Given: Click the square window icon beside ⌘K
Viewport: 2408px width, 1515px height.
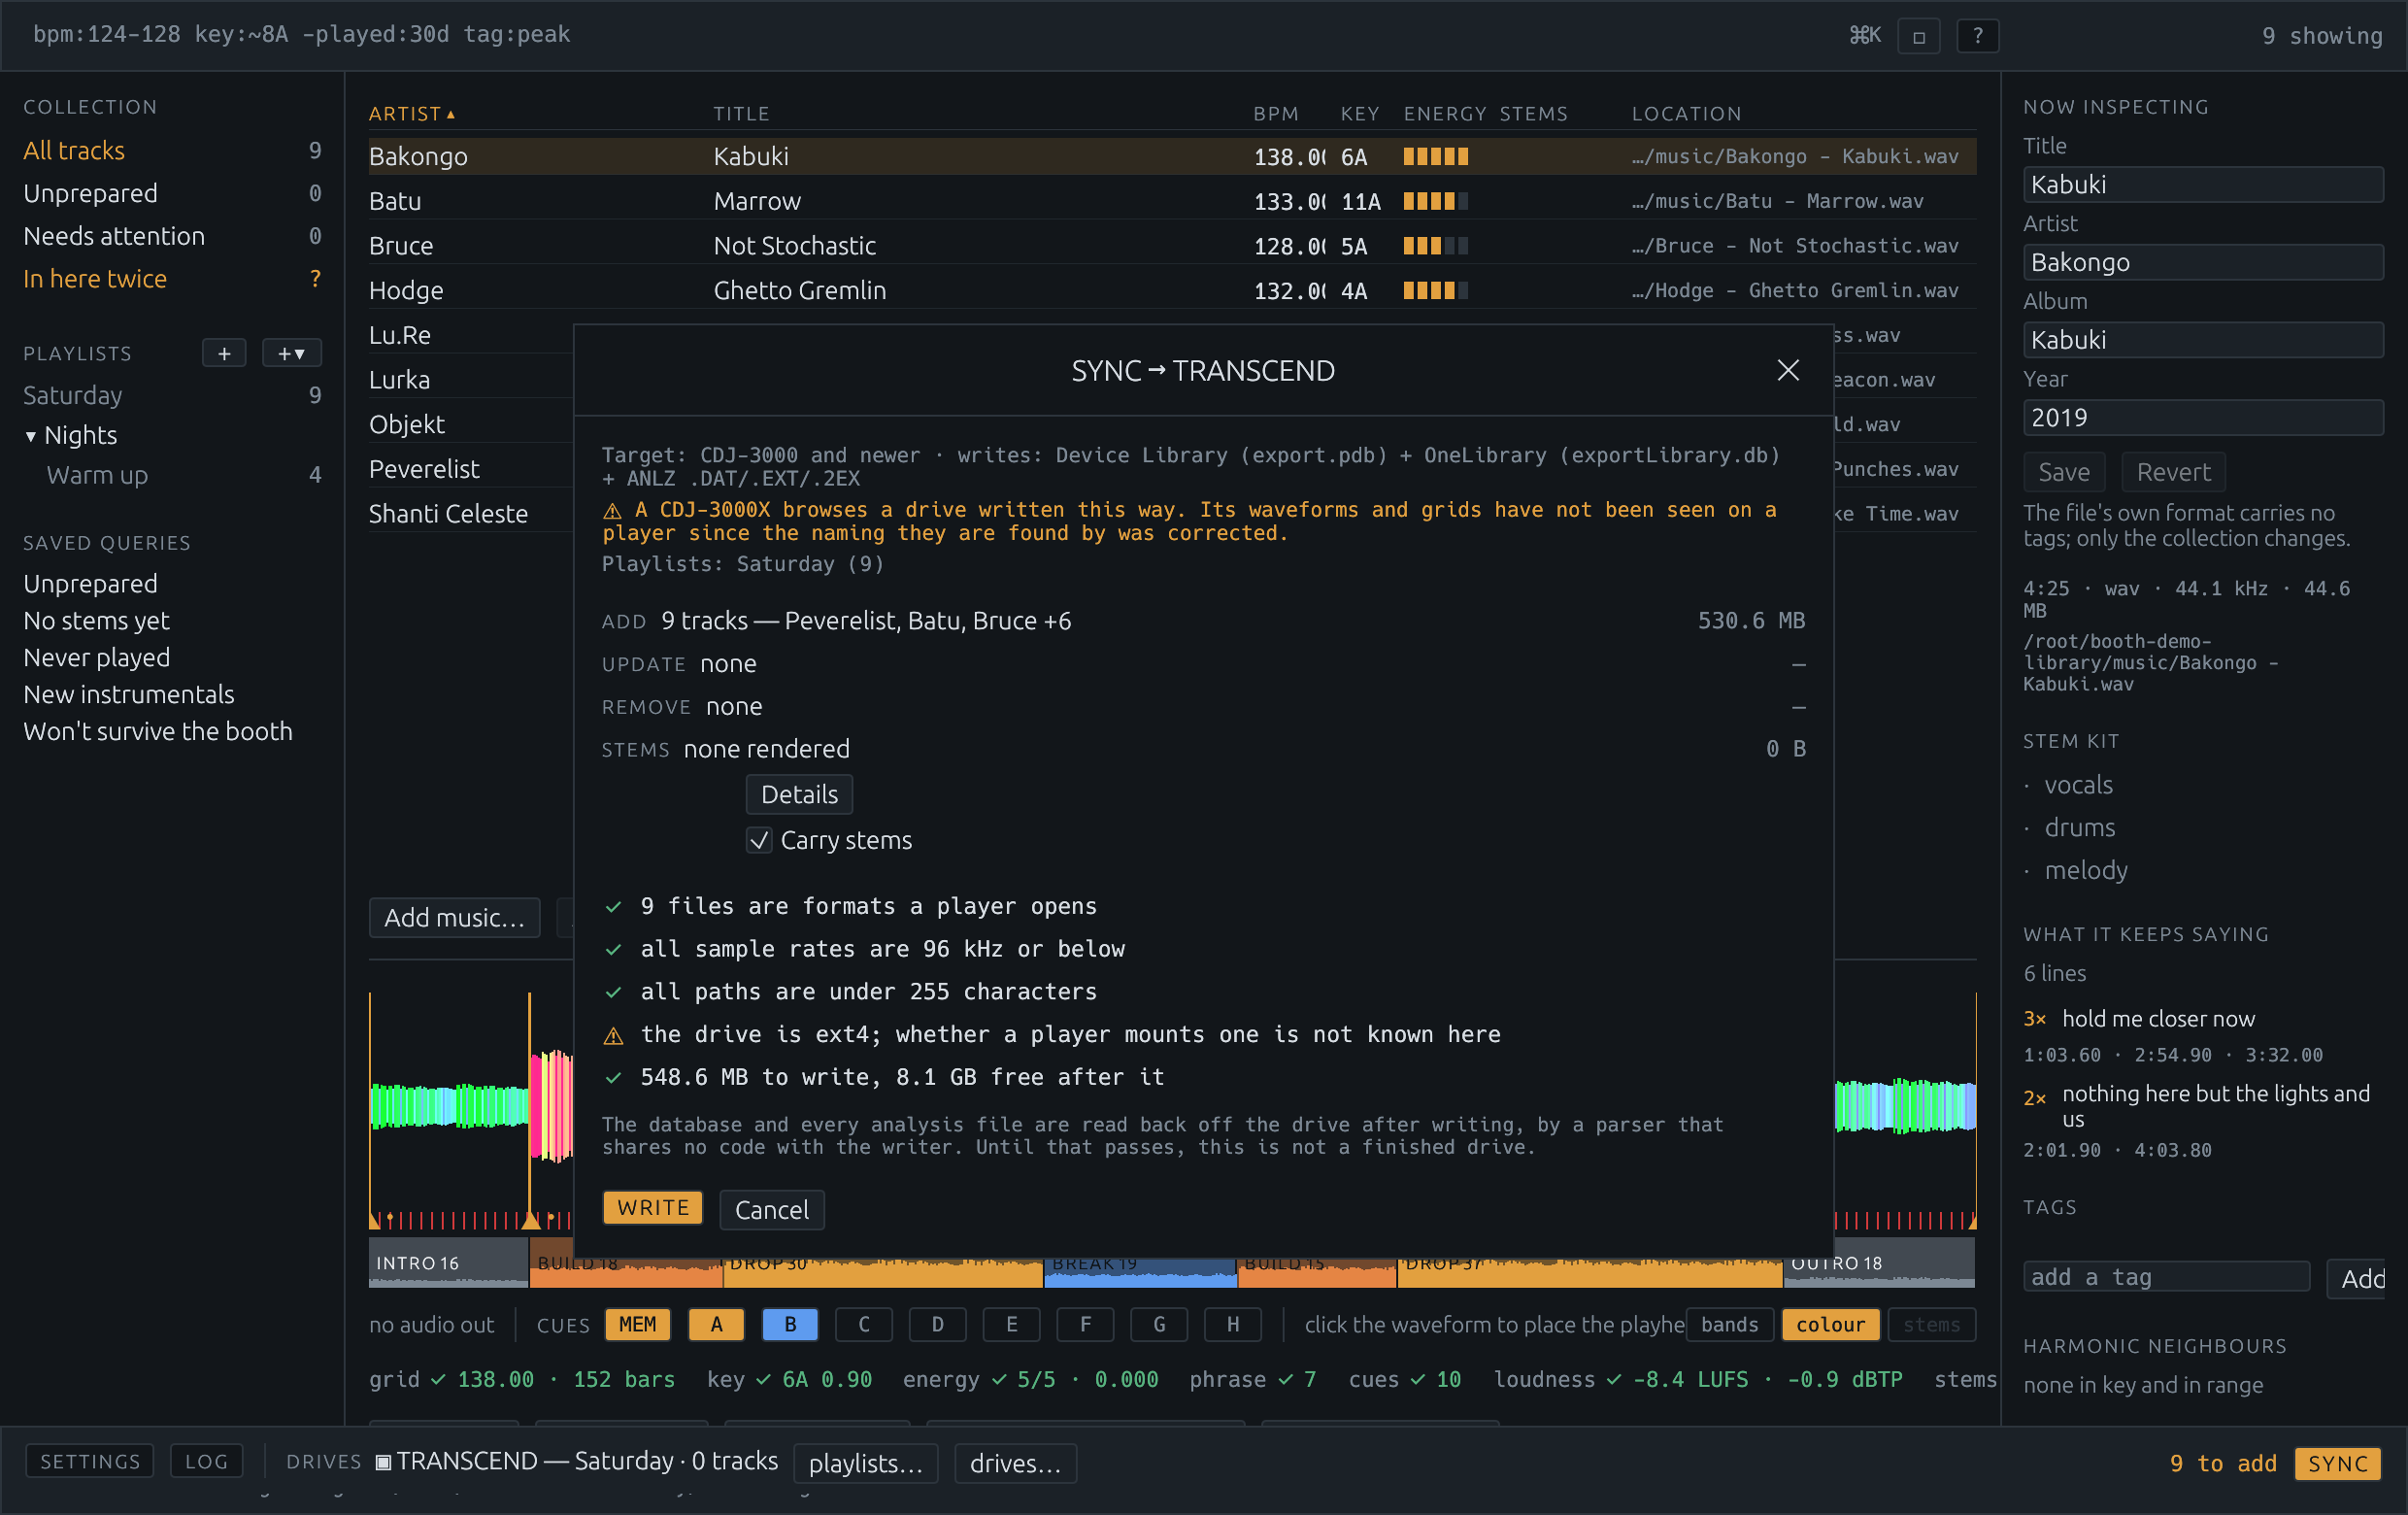Looking at the screenshot, I should coord(1918,36).
